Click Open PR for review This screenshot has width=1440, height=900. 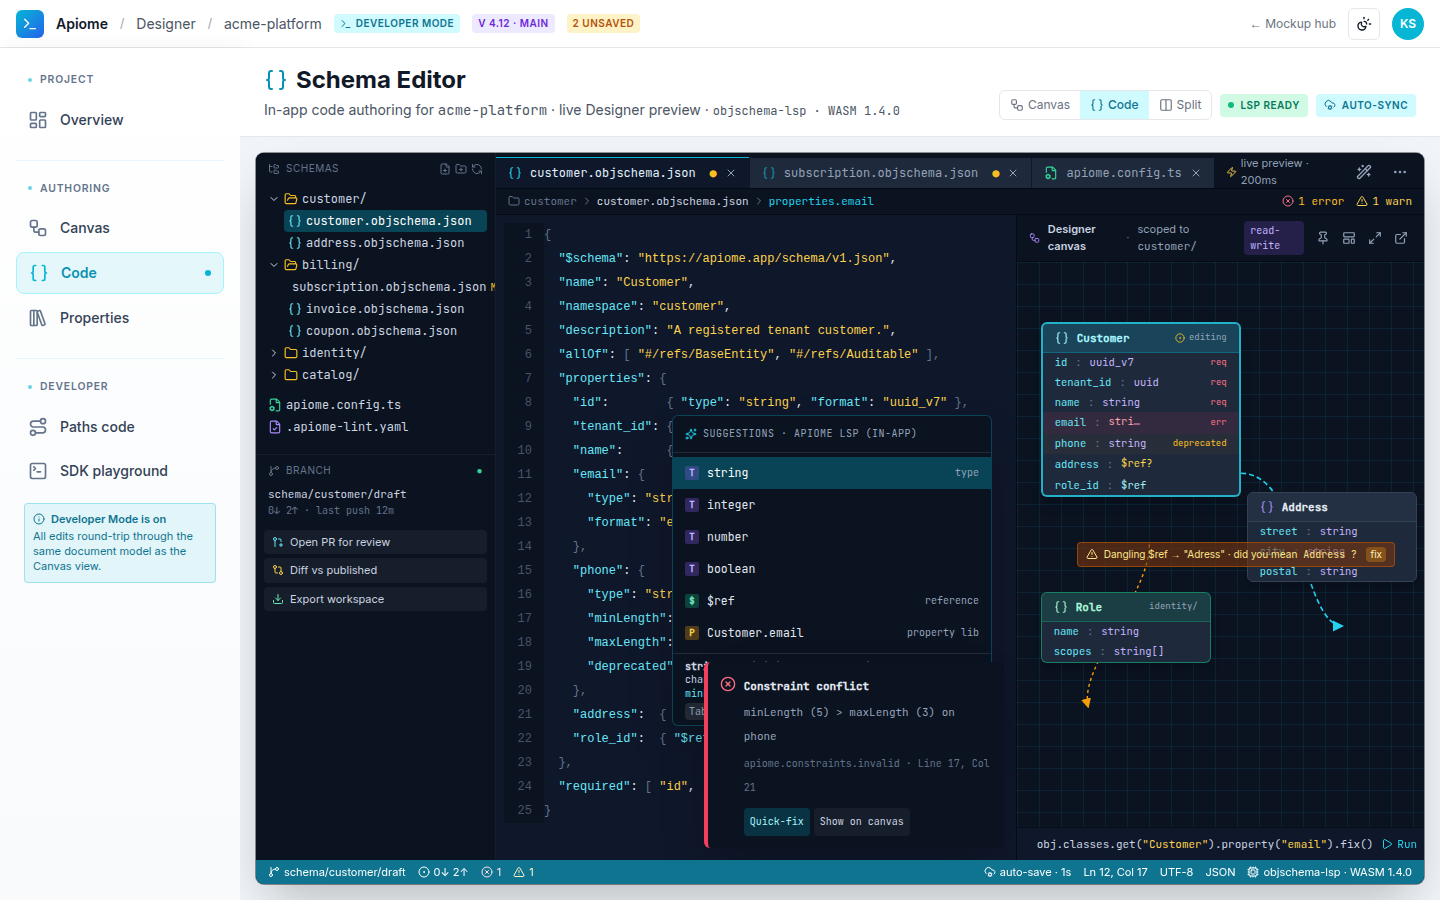point(376,542)
